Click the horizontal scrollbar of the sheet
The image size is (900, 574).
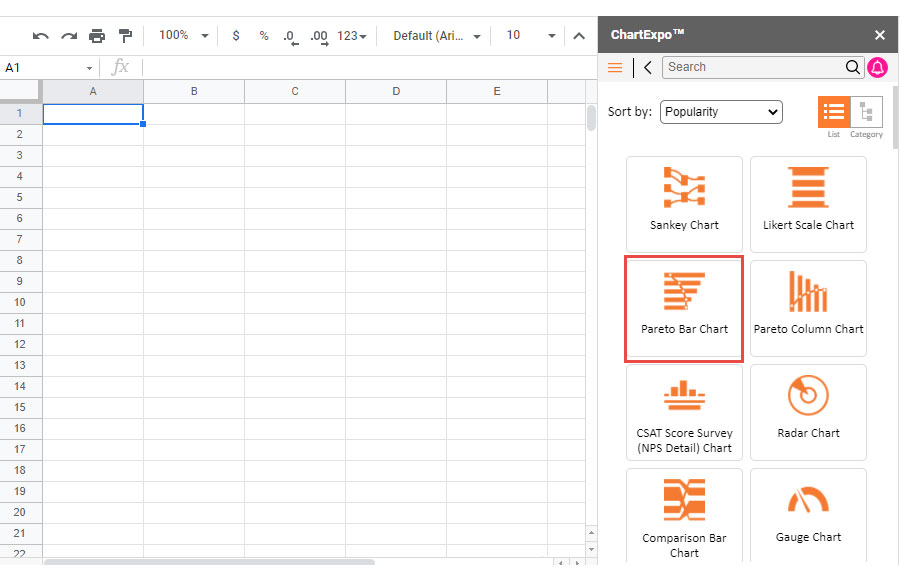pos(210,562)
